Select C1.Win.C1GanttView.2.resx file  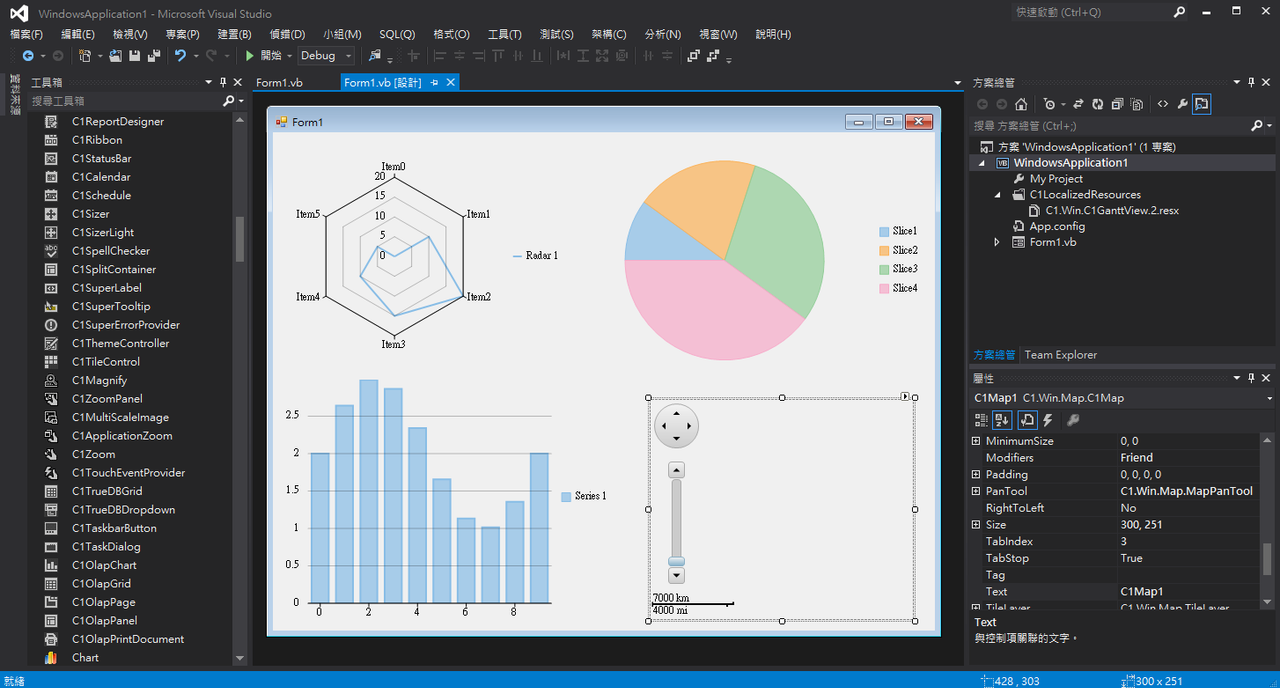1112,211
